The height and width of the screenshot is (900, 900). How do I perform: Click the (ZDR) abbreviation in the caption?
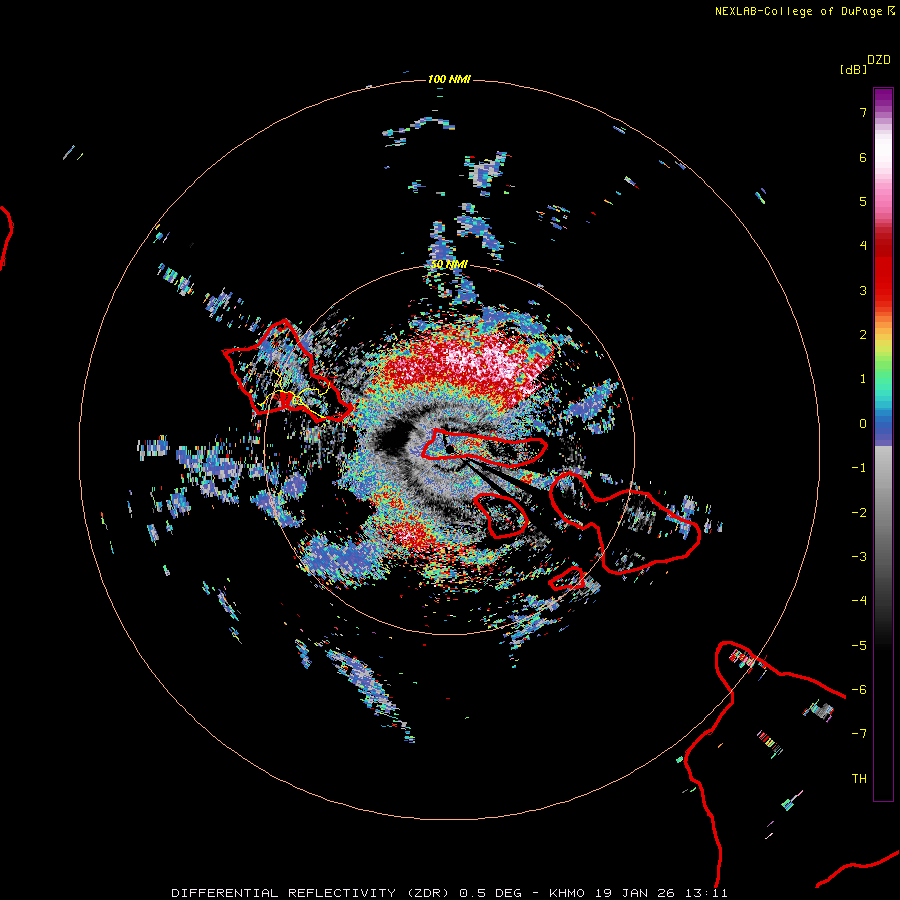[430, 893]
